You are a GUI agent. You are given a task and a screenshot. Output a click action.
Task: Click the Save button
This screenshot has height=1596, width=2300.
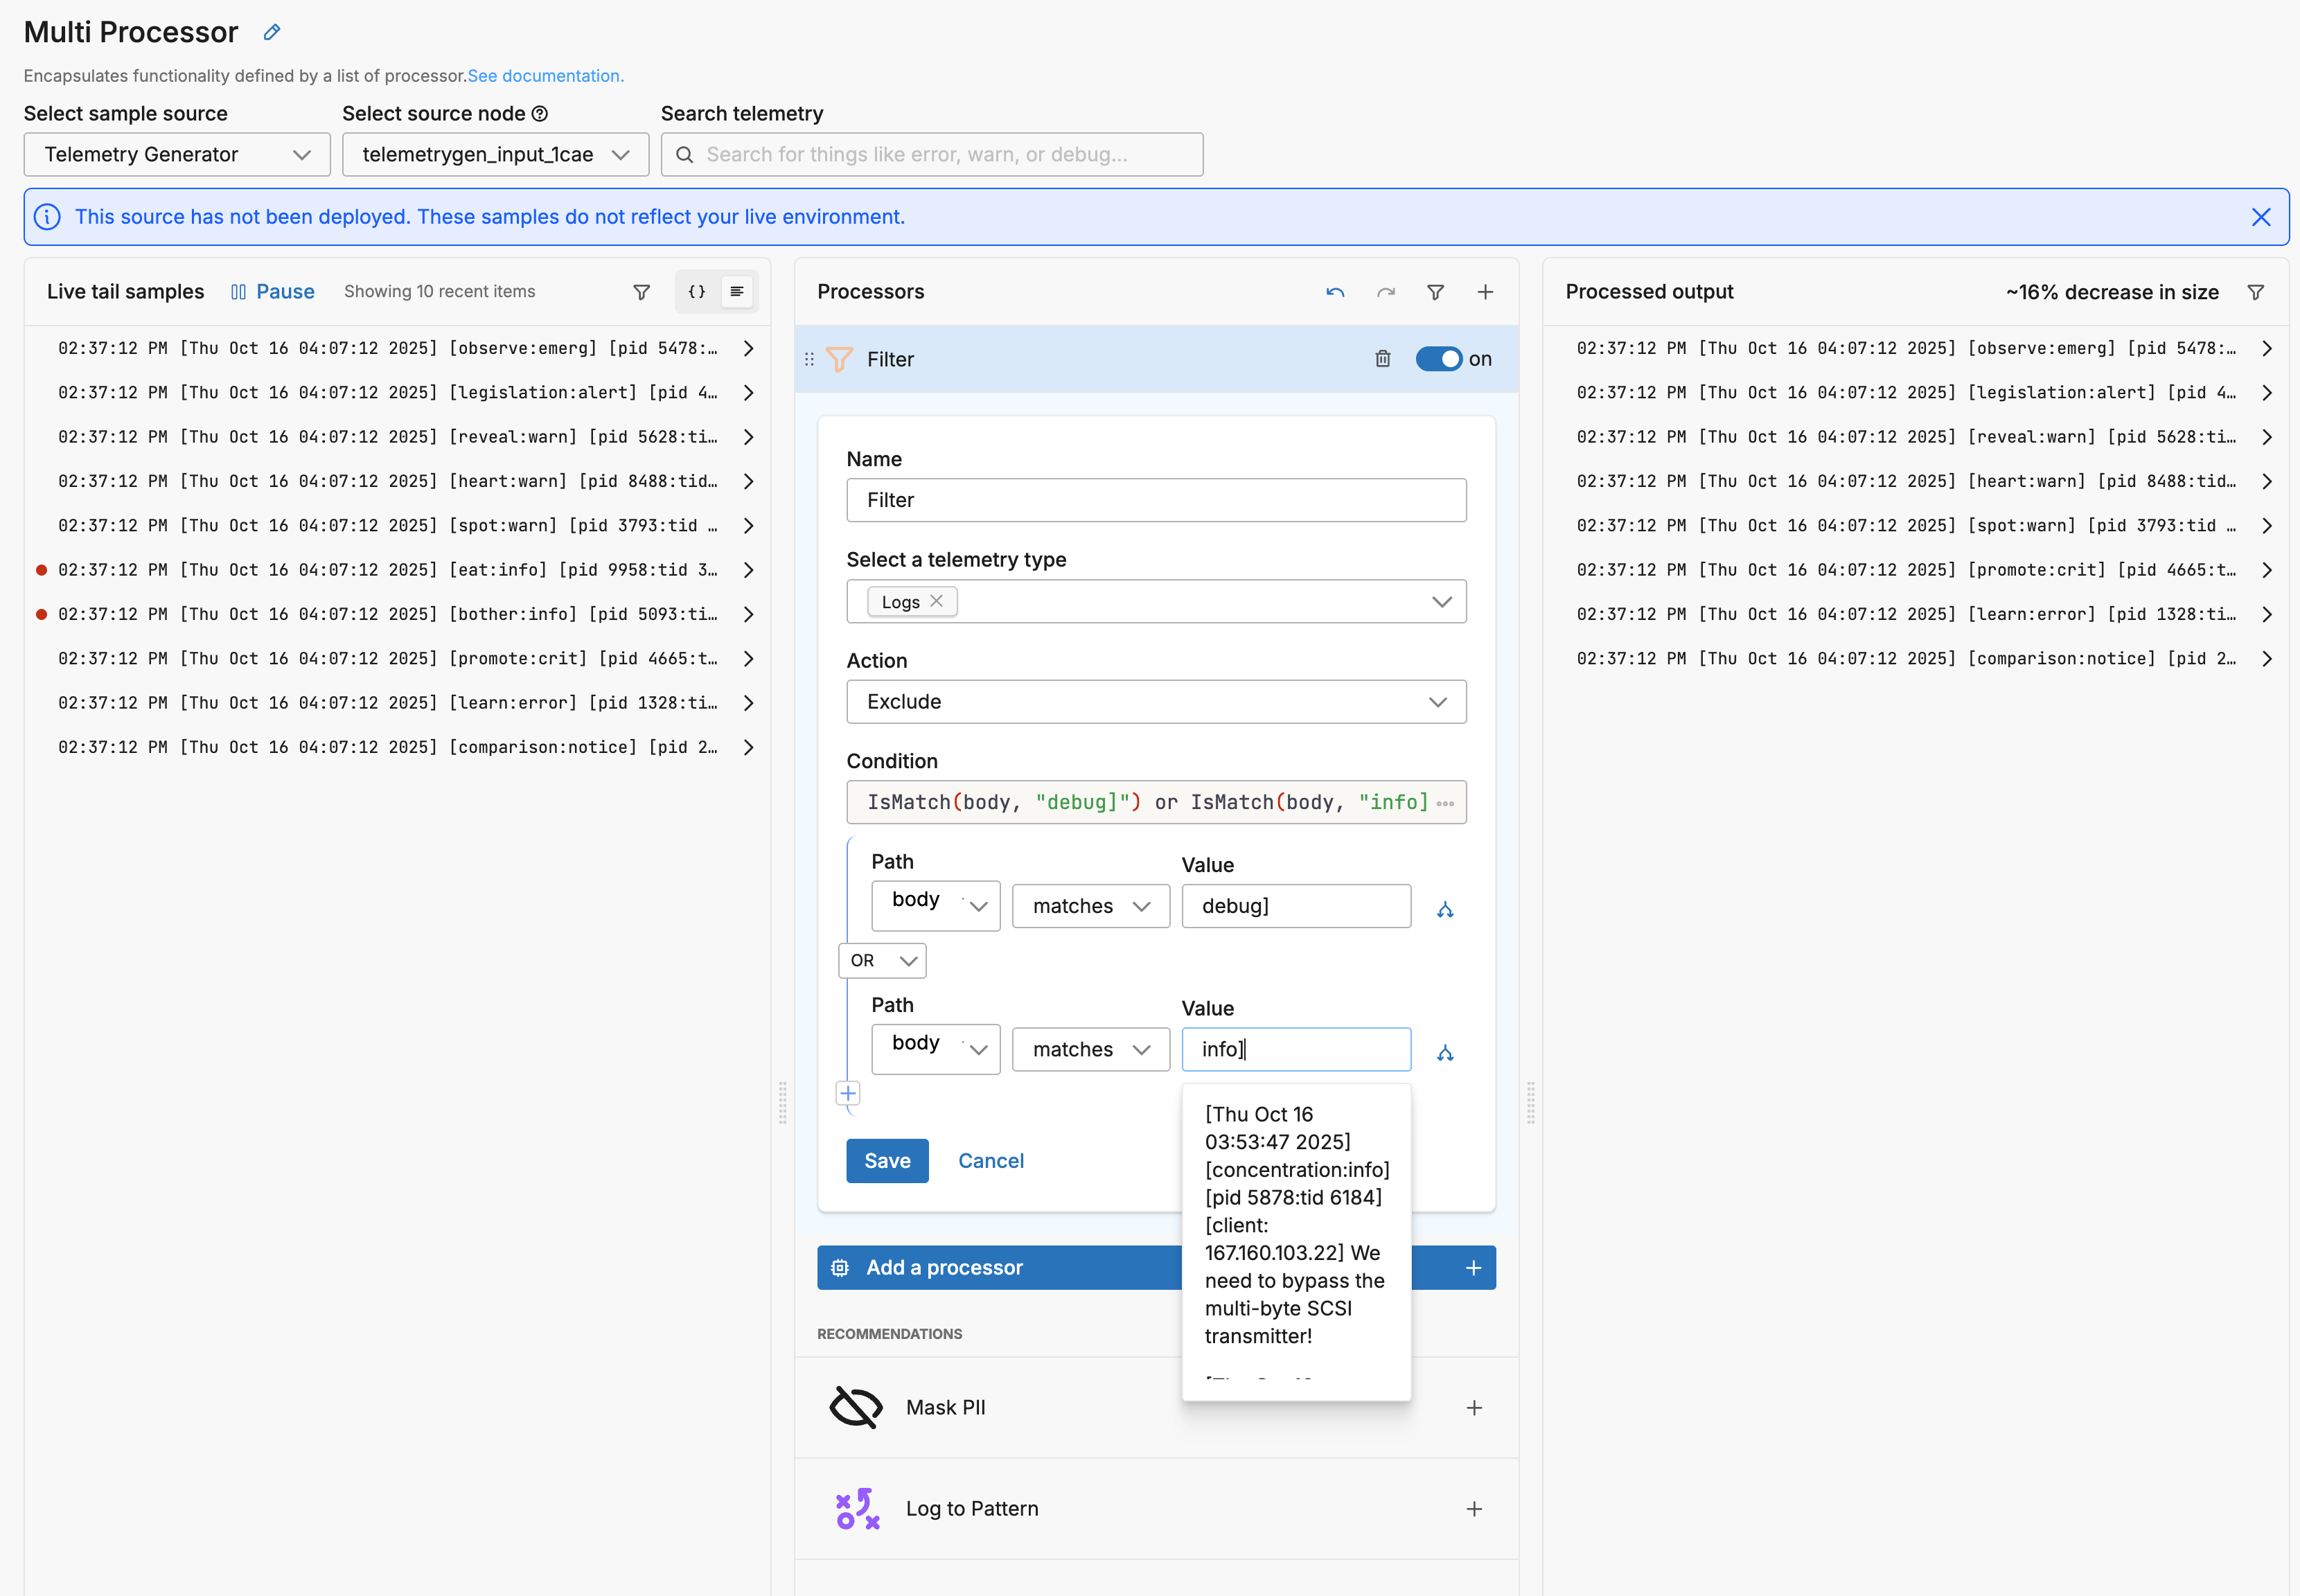point(886,1161)
